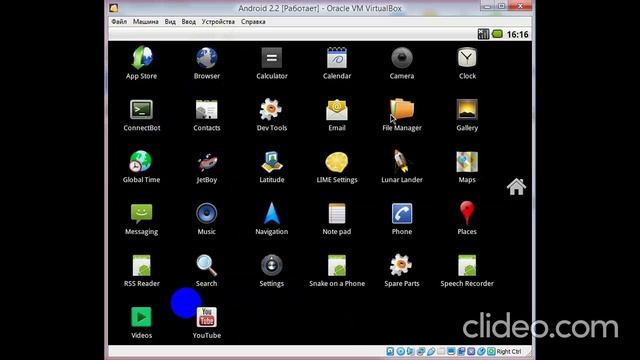Open LIME Settings

[x=337, y=167]
